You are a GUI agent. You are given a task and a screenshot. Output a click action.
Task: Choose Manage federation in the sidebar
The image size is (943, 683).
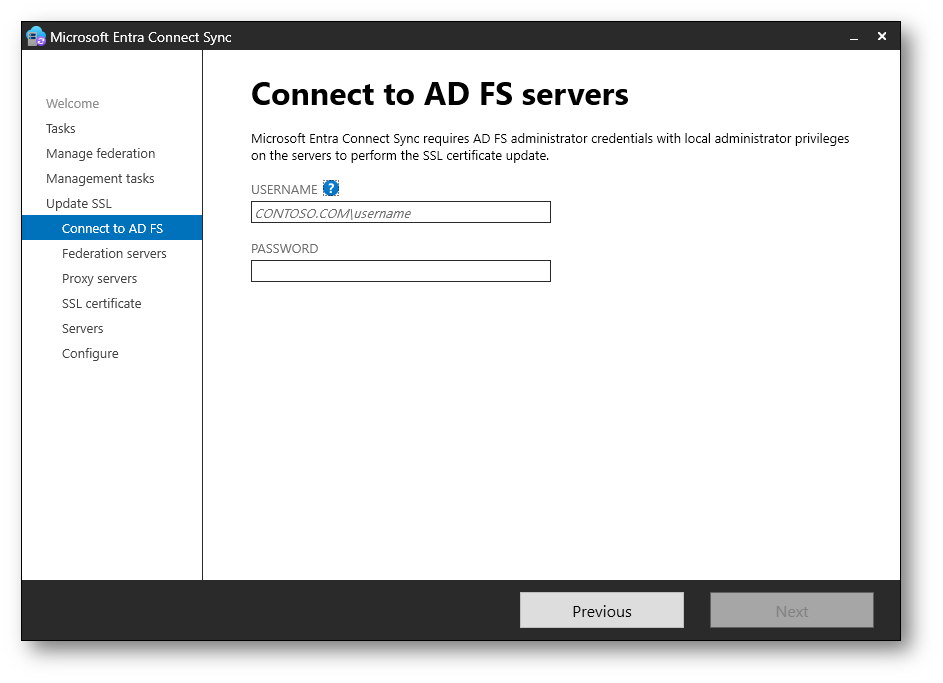[100, 154]
